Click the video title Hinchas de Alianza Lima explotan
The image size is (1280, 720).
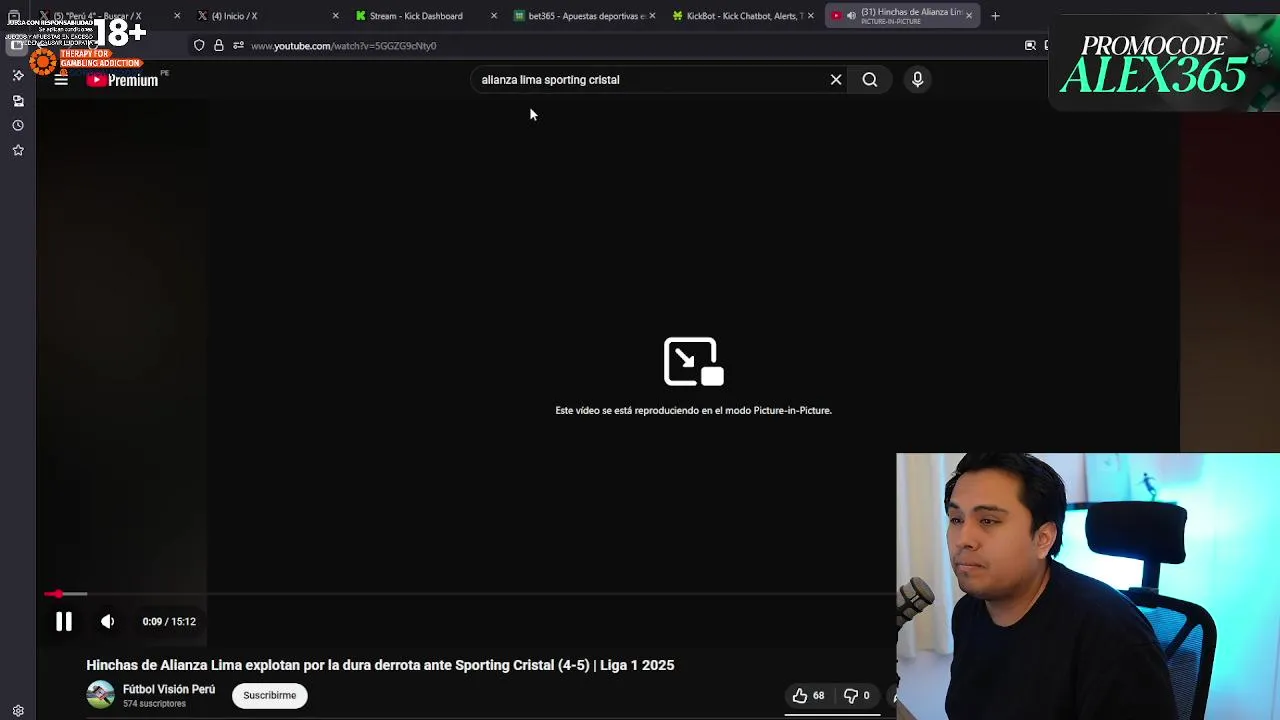[x=380, y=665]
